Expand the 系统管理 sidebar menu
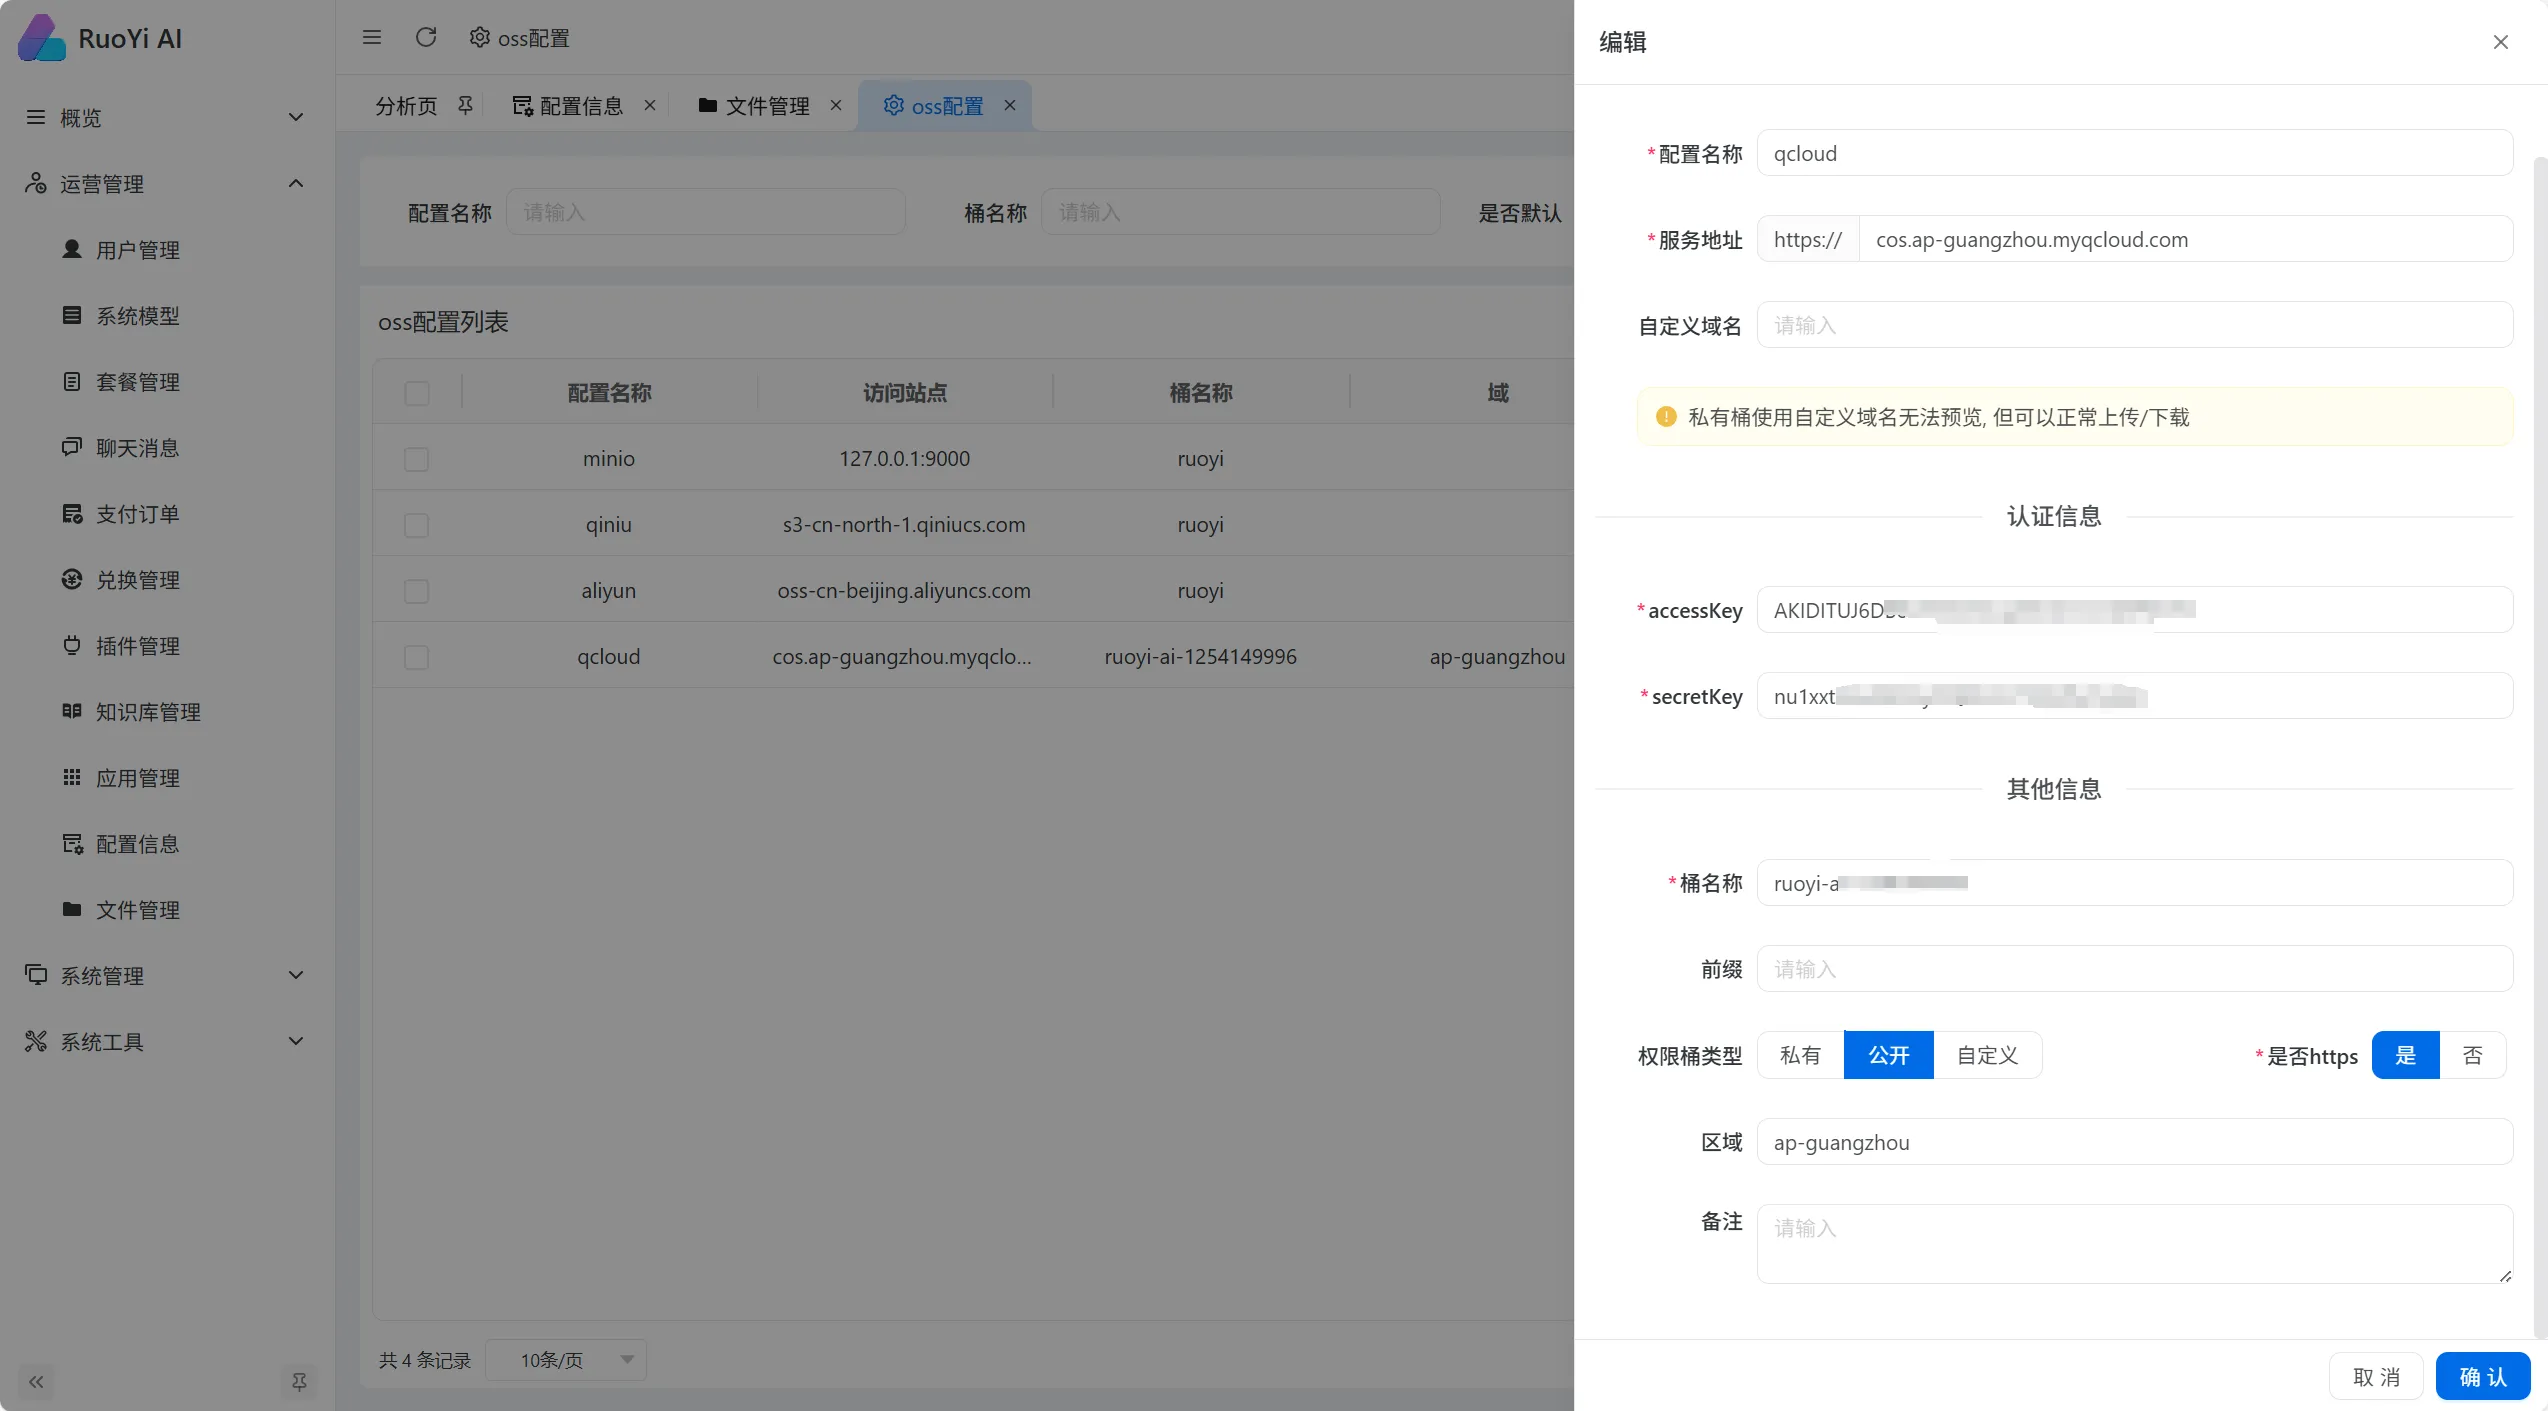This screenshot has height=1411, width=2548. (x=165, y=975)
